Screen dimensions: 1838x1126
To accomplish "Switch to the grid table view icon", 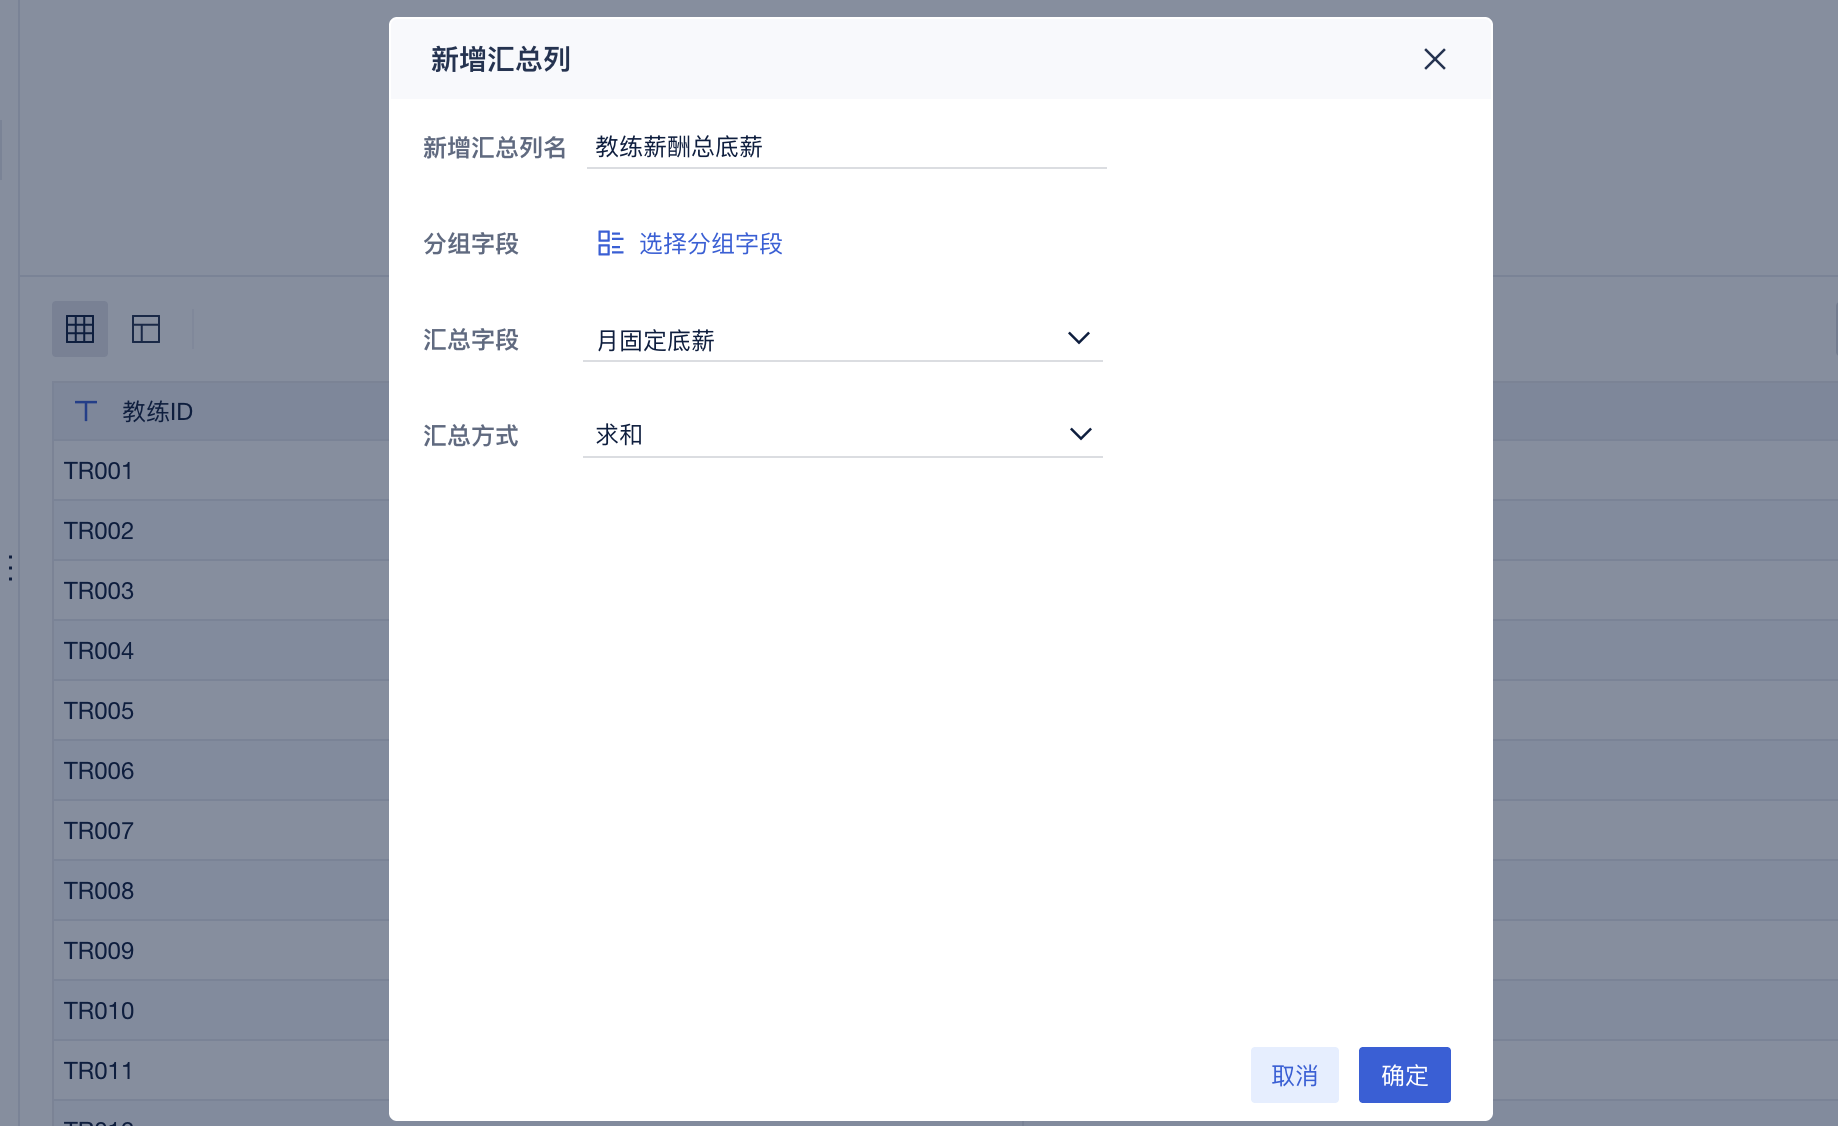I will click(80, 329).
